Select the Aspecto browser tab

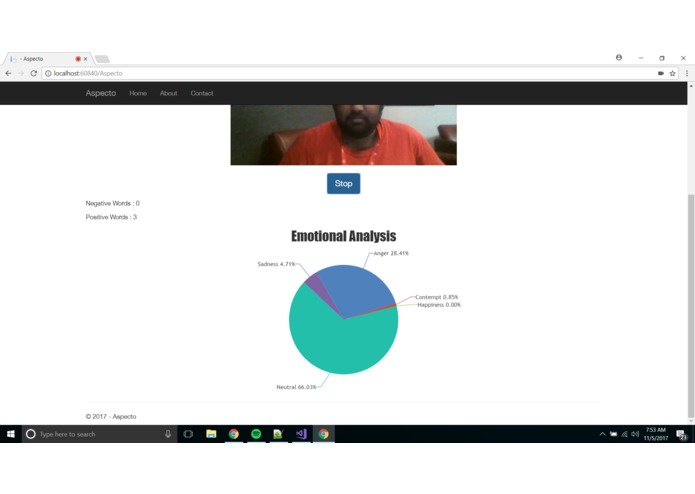[47, 58]
